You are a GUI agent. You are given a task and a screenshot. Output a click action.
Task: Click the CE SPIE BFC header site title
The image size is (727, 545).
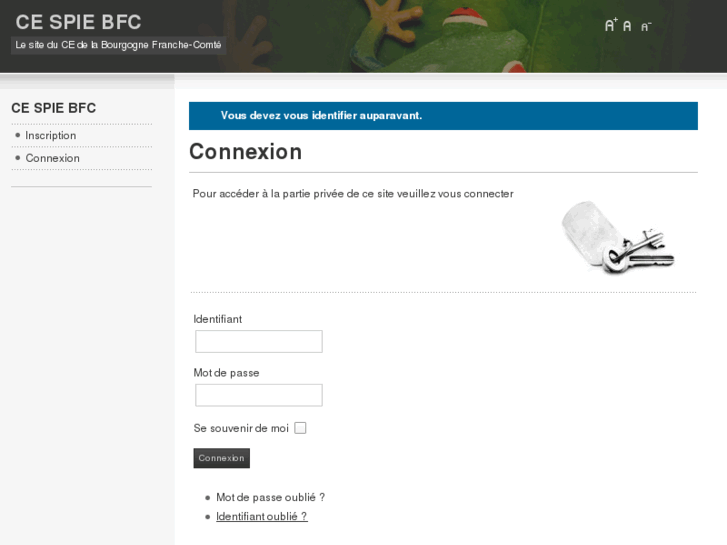[x=78, y=22]
